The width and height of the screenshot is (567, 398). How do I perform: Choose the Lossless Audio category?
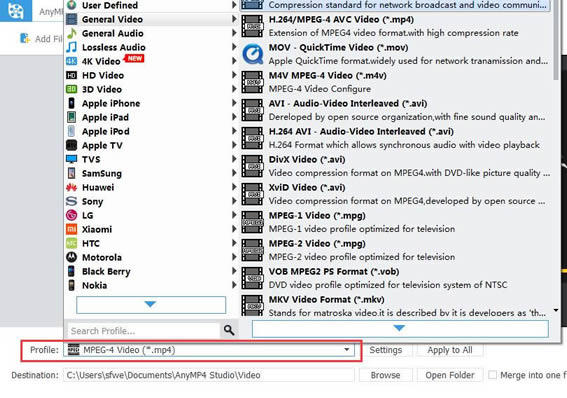pyautogui.click(x=151, y=47)
